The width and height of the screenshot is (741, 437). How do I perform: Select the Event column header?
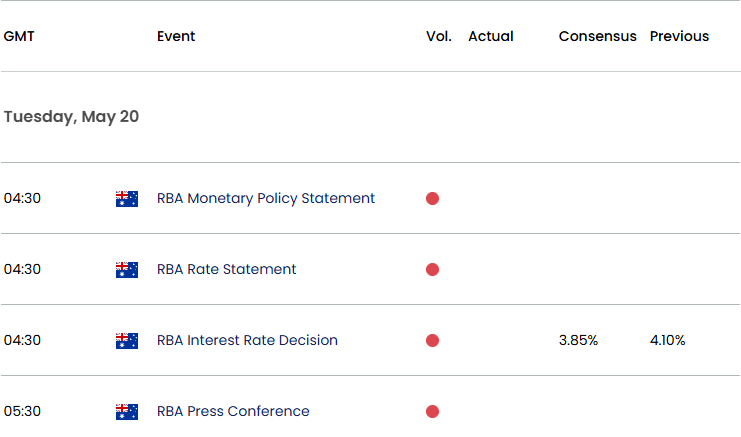[176, 36]
